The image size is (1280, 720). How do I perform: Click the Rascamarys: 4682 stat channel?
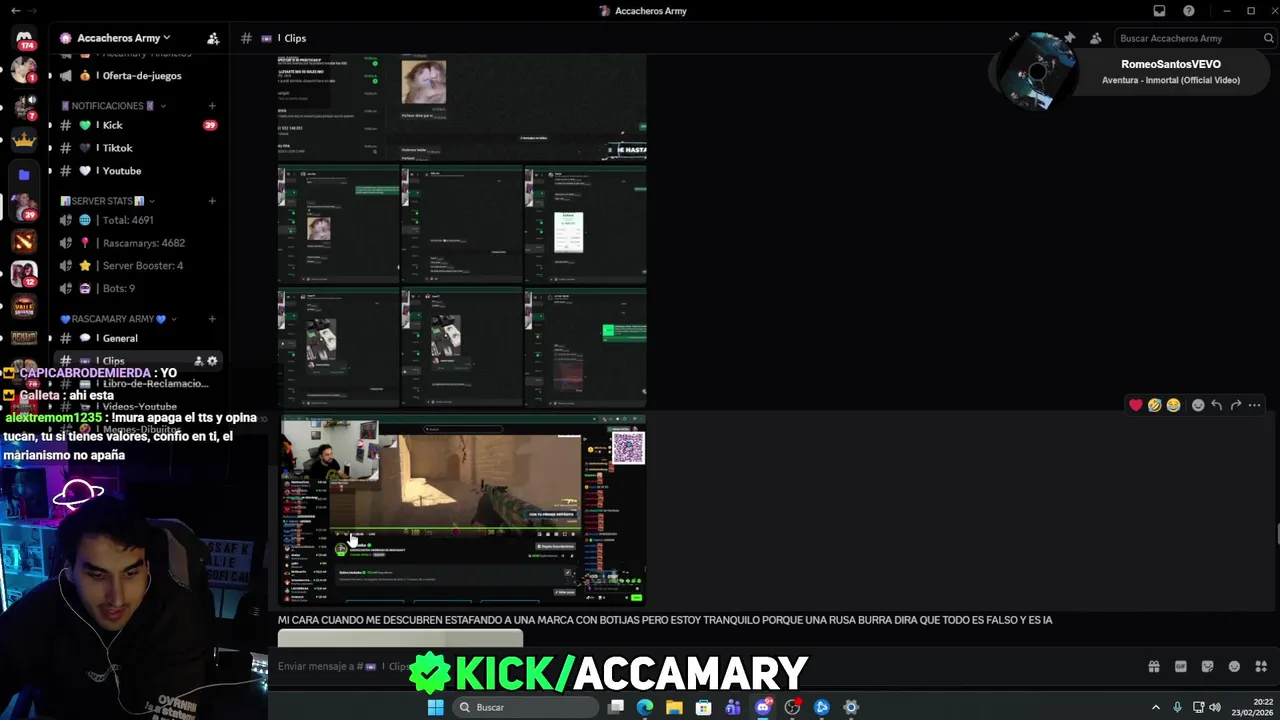[x=138, y=243]
